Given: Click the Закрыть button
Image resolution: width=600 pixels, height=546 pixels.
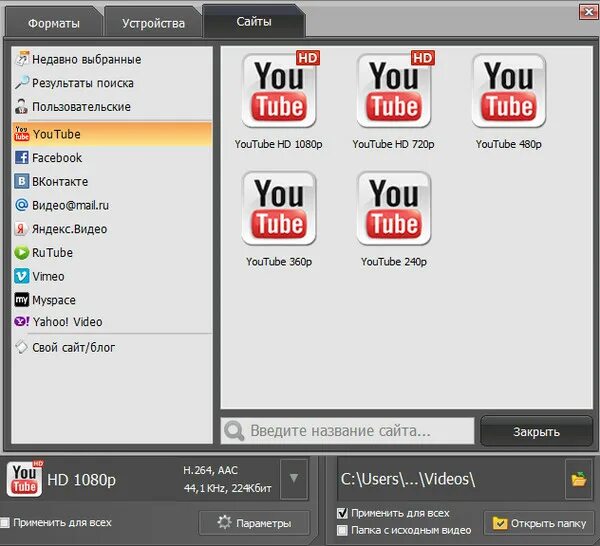Looking at the screenshot, I should click(536, 431).
